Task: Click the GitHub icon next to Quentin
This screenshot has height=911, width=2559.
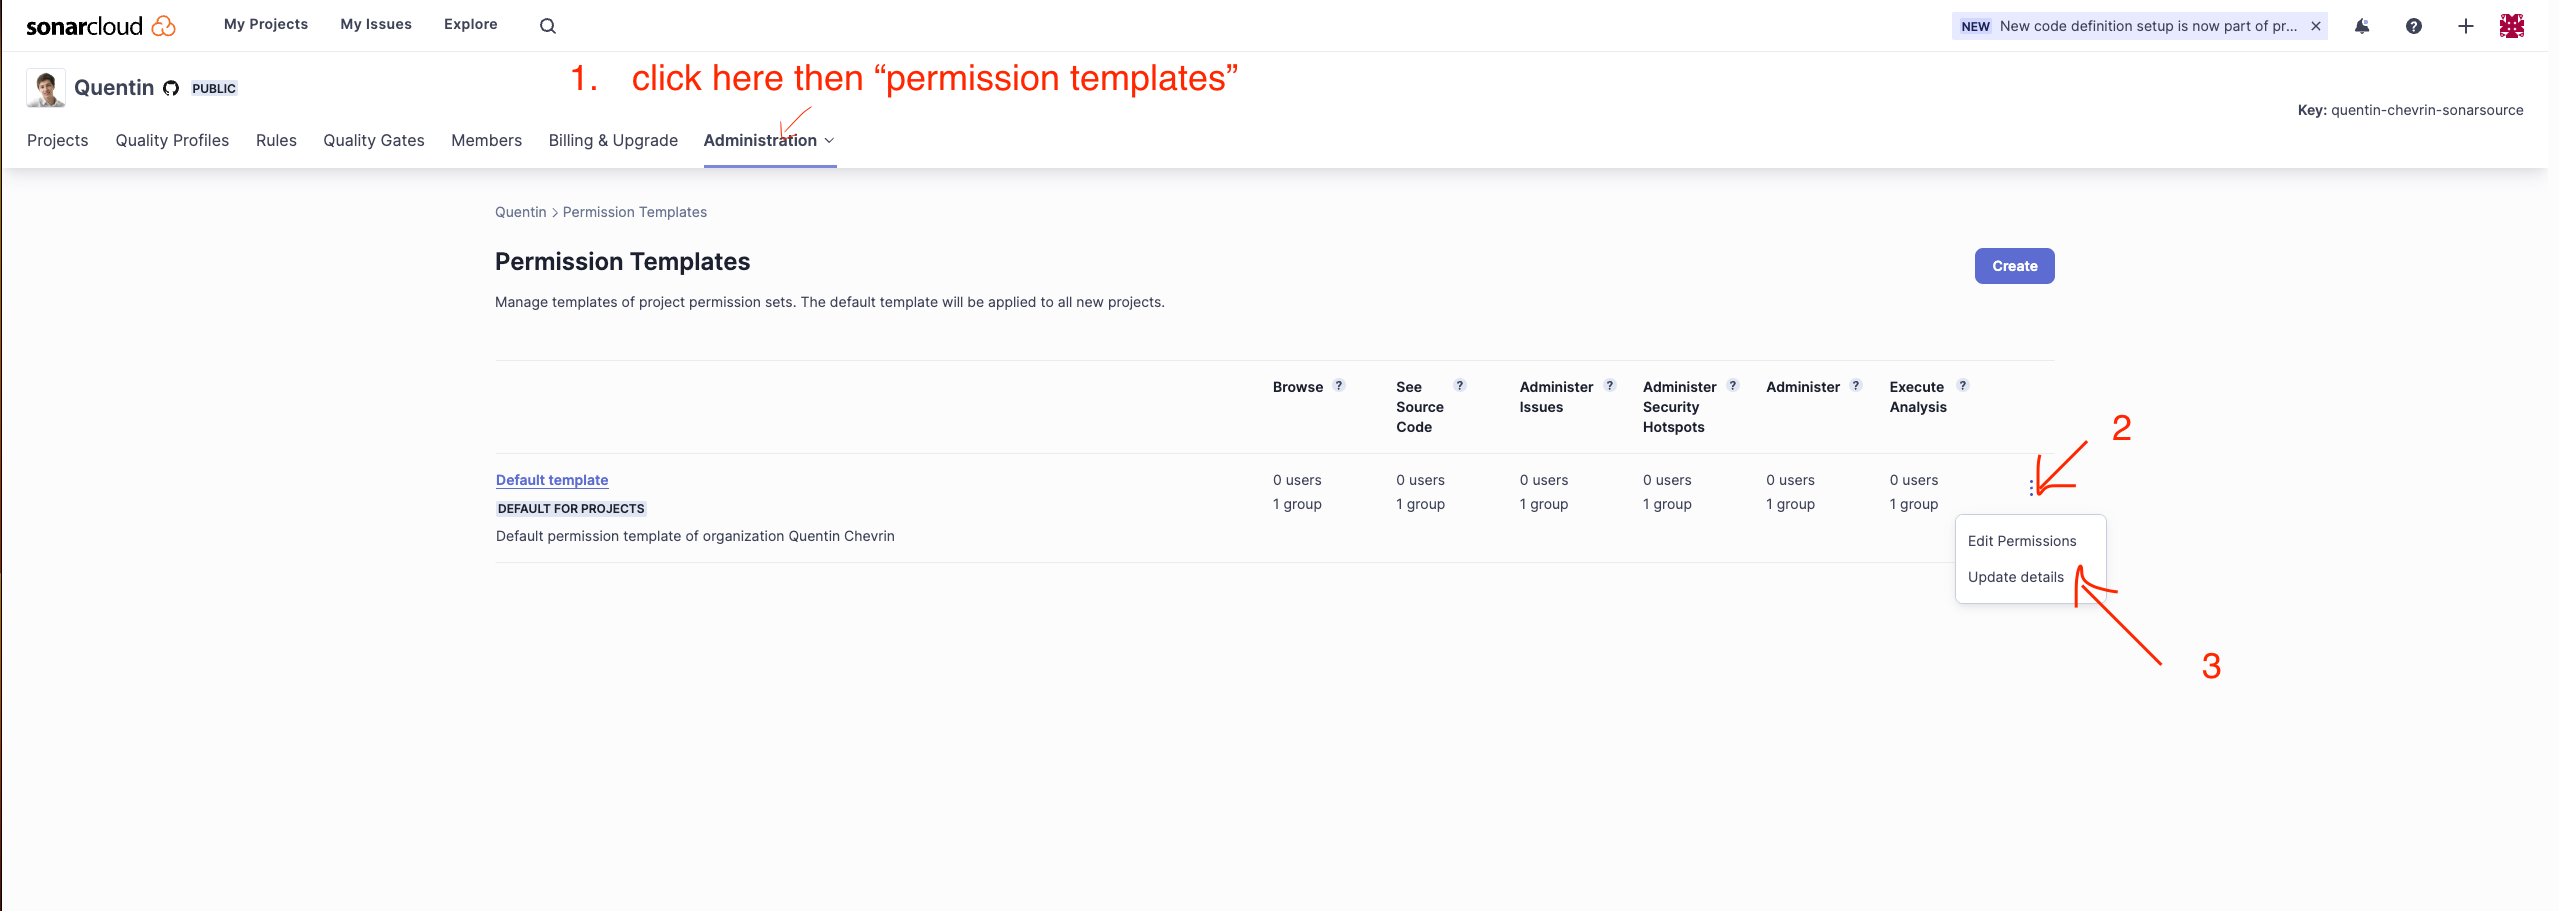Action: (x=170, y=87)
